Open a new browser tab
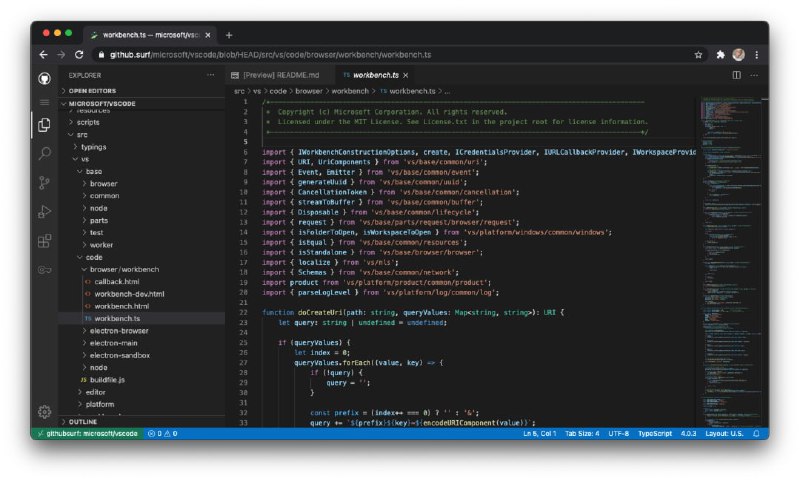The image size is (800, 481). (229, 35)
